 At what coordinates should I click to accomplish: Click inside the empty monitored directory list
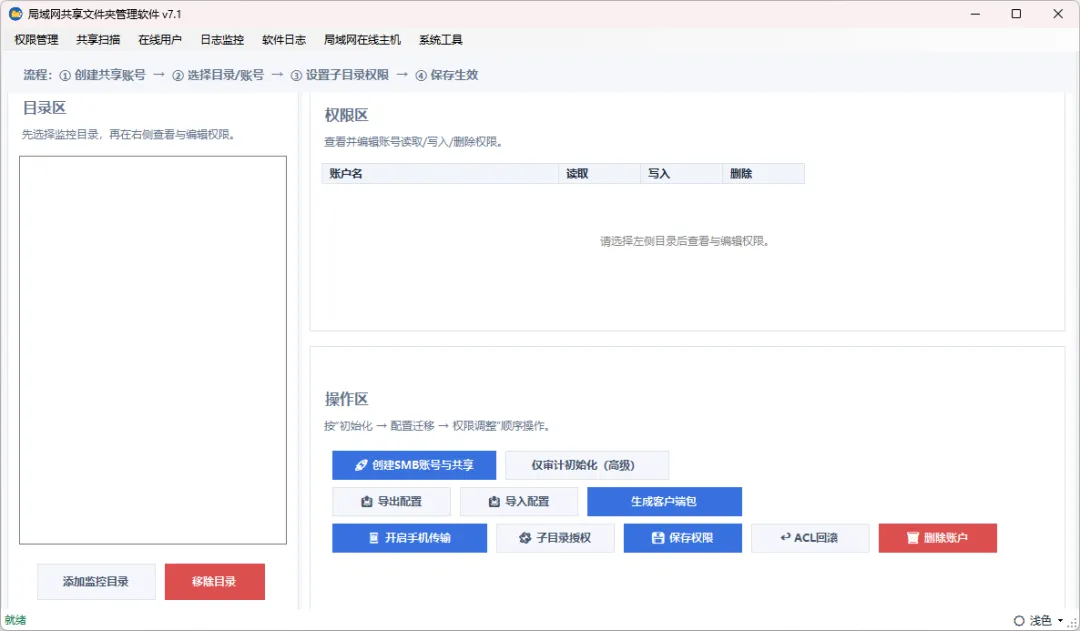tap(153, 350)
